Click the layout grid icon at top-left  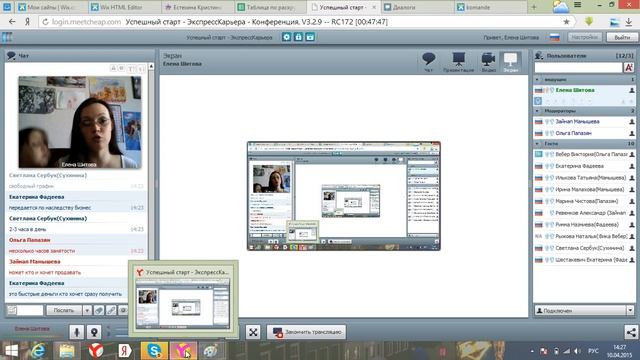7,37
